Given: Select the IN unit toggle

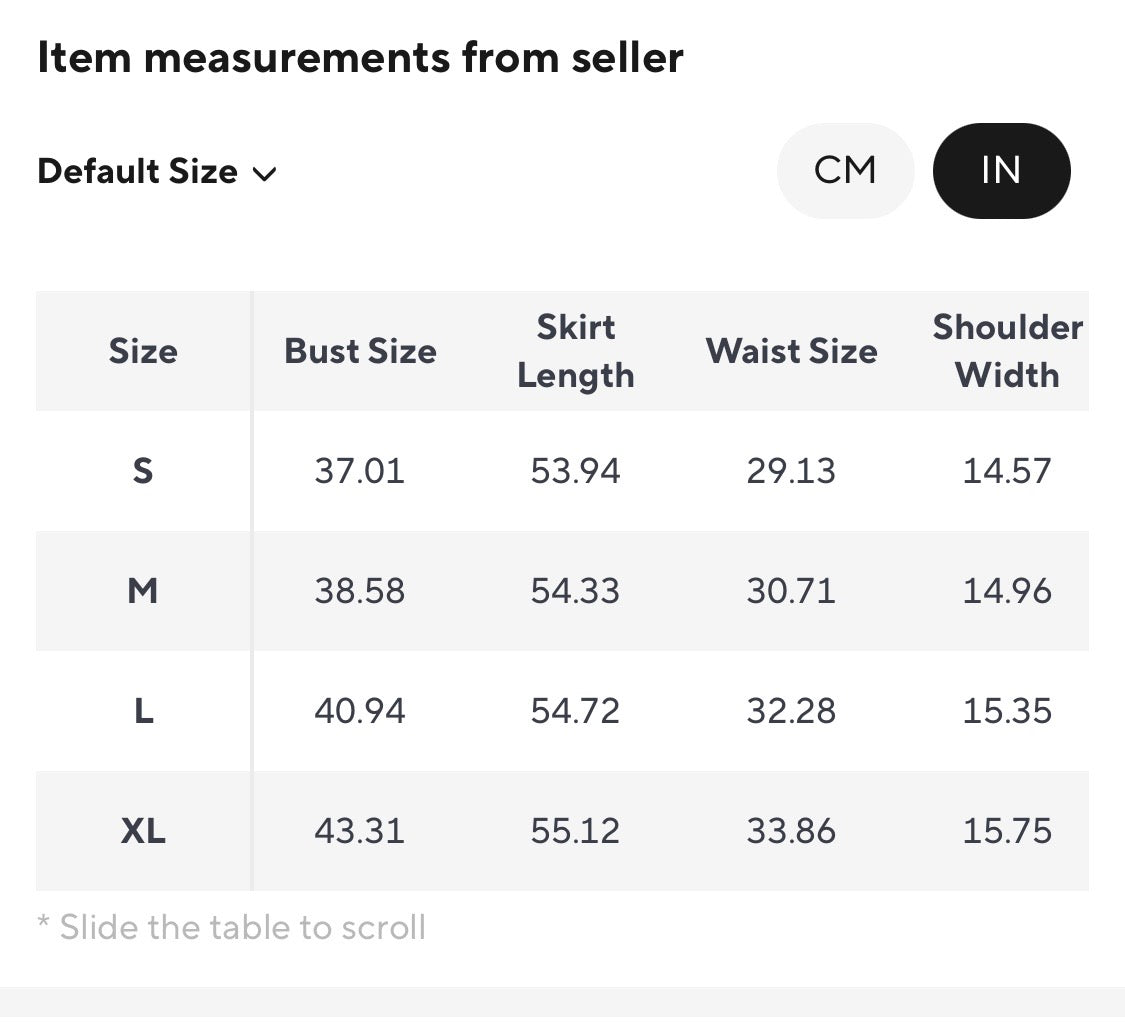Looking at the screenshot, I should click(1002, 171).
